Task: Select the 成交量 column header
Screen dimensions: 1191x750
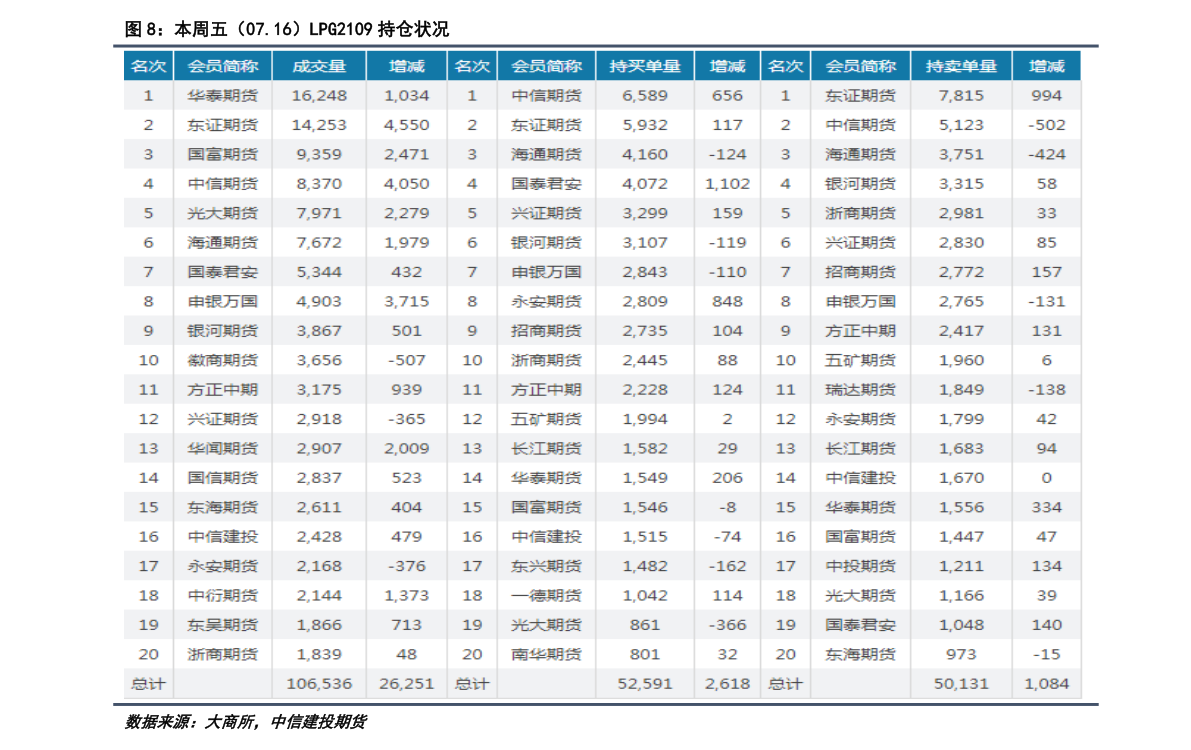Action: (x=319, y=66)
